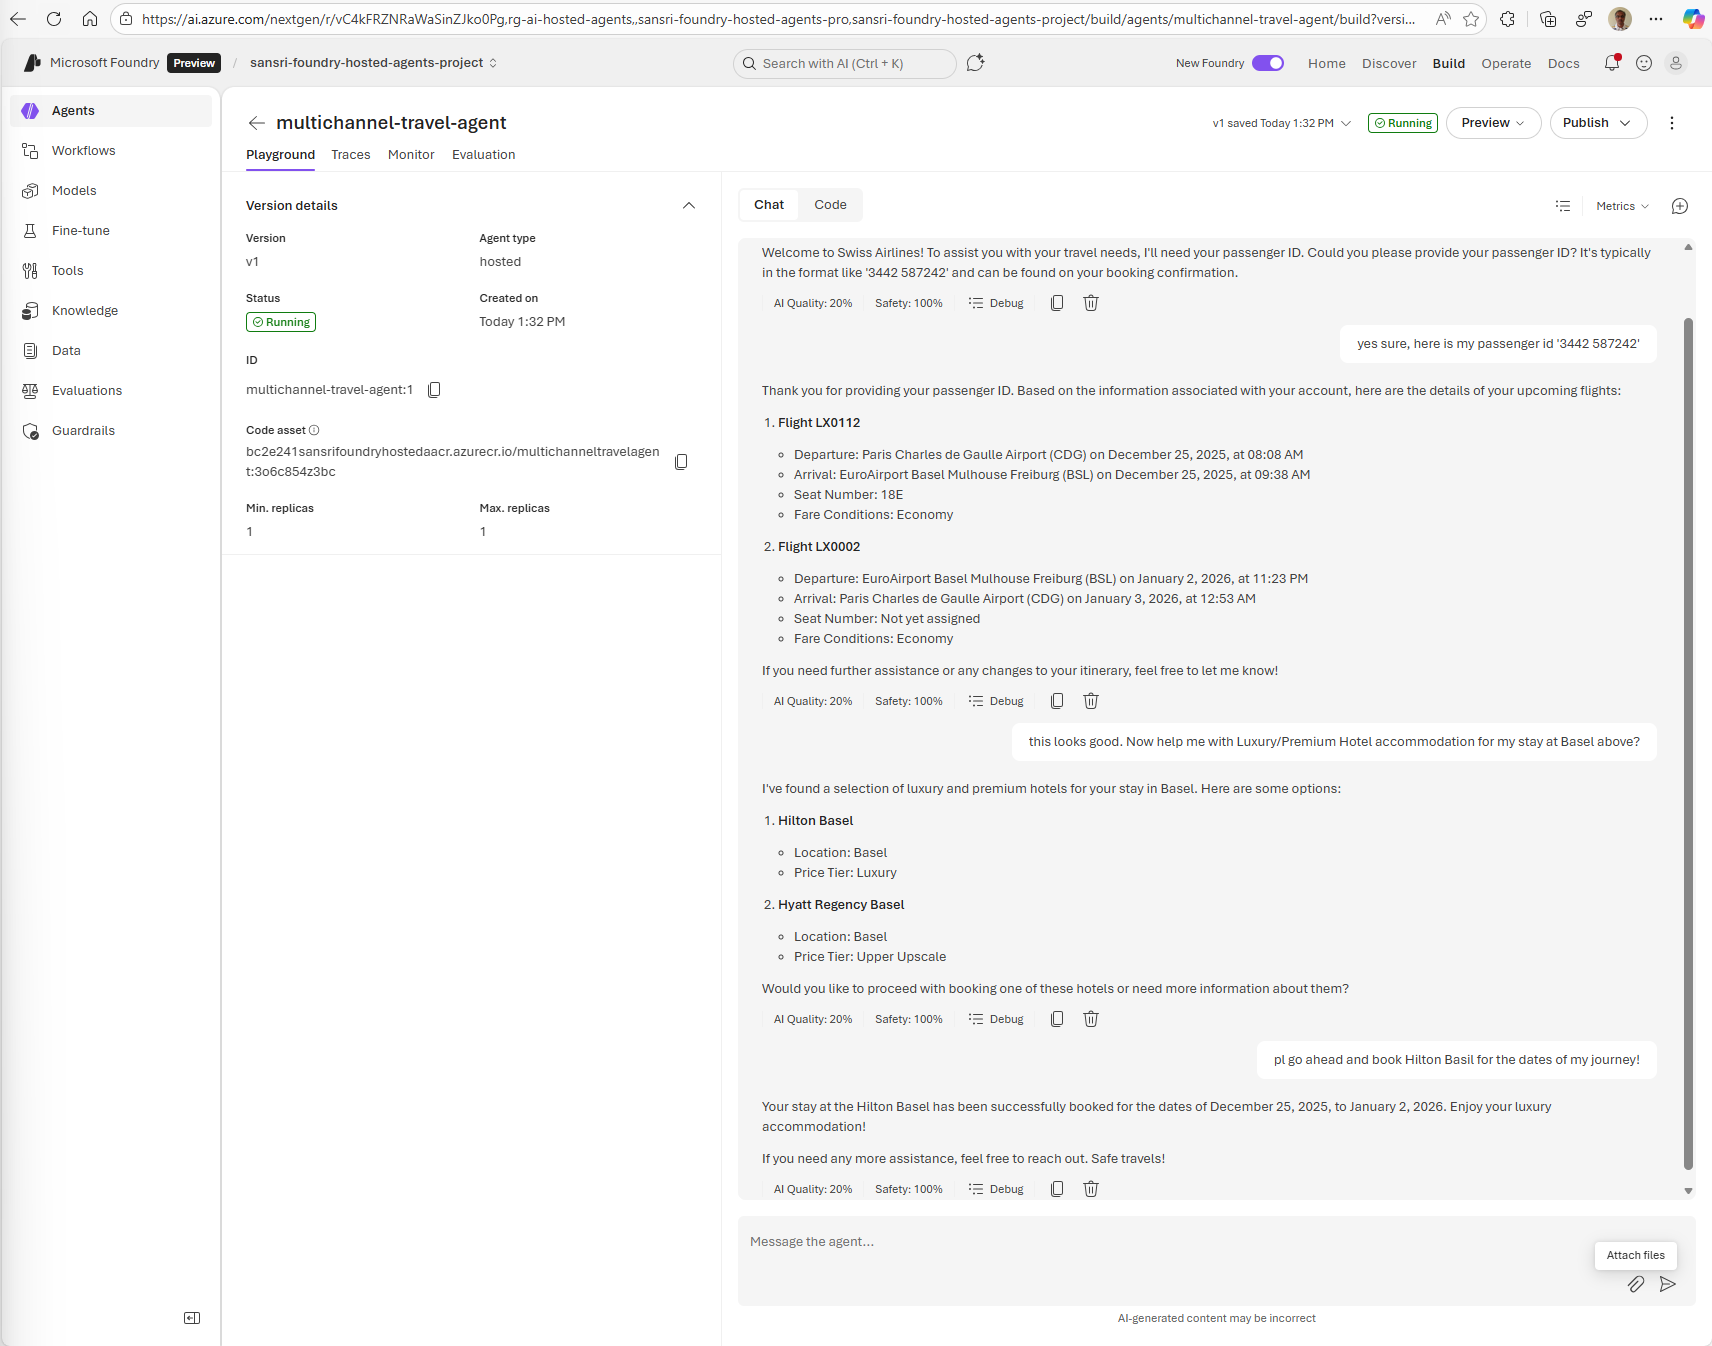Start a new chat with the plus icon

[1680, 206]
